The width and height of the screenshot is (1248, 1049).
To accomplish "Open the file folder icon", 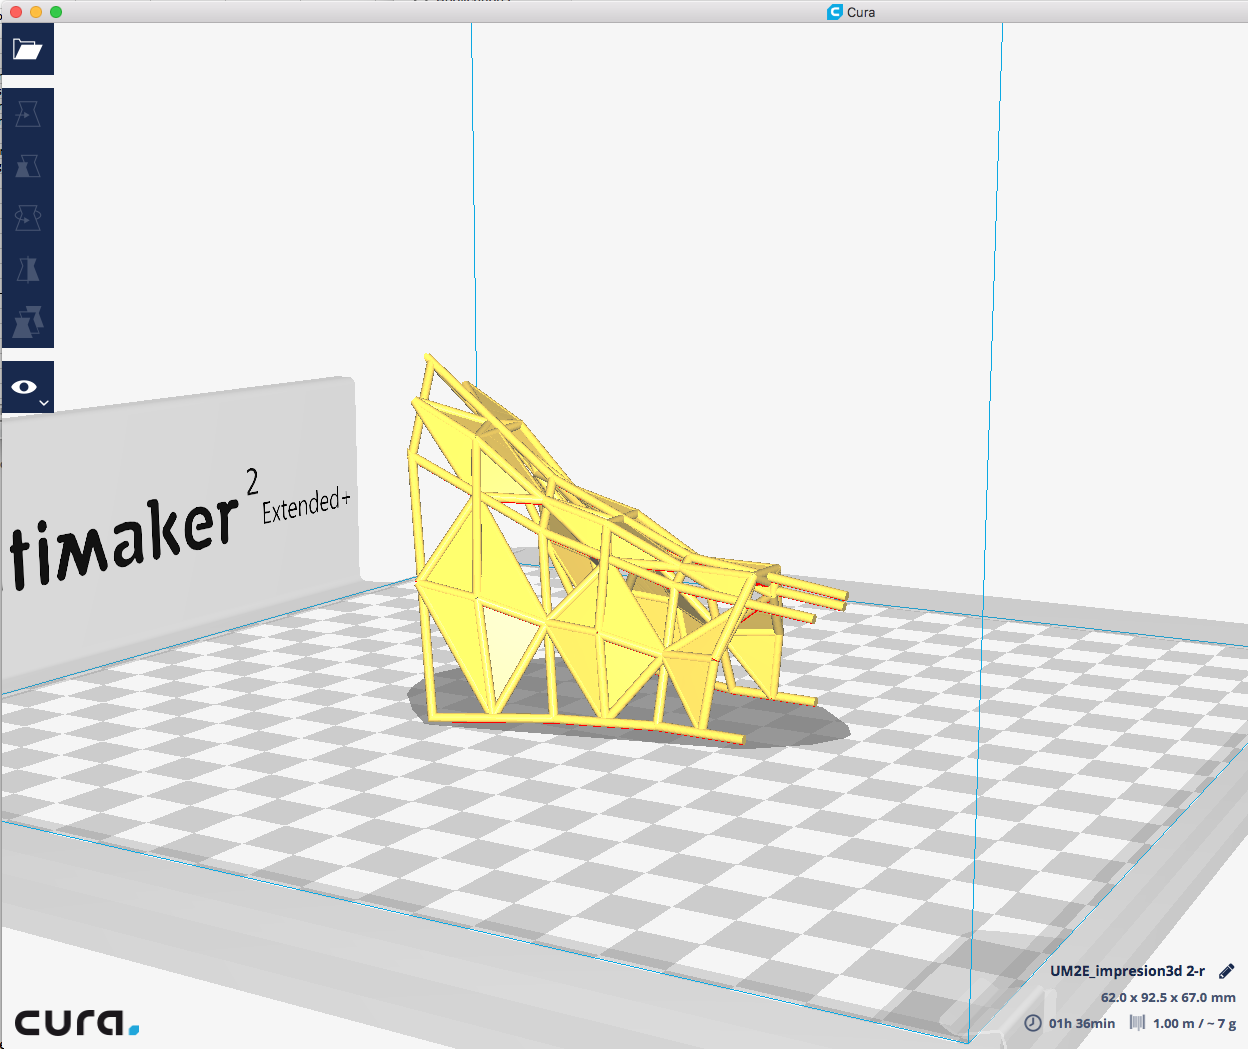I will point(27,49).
